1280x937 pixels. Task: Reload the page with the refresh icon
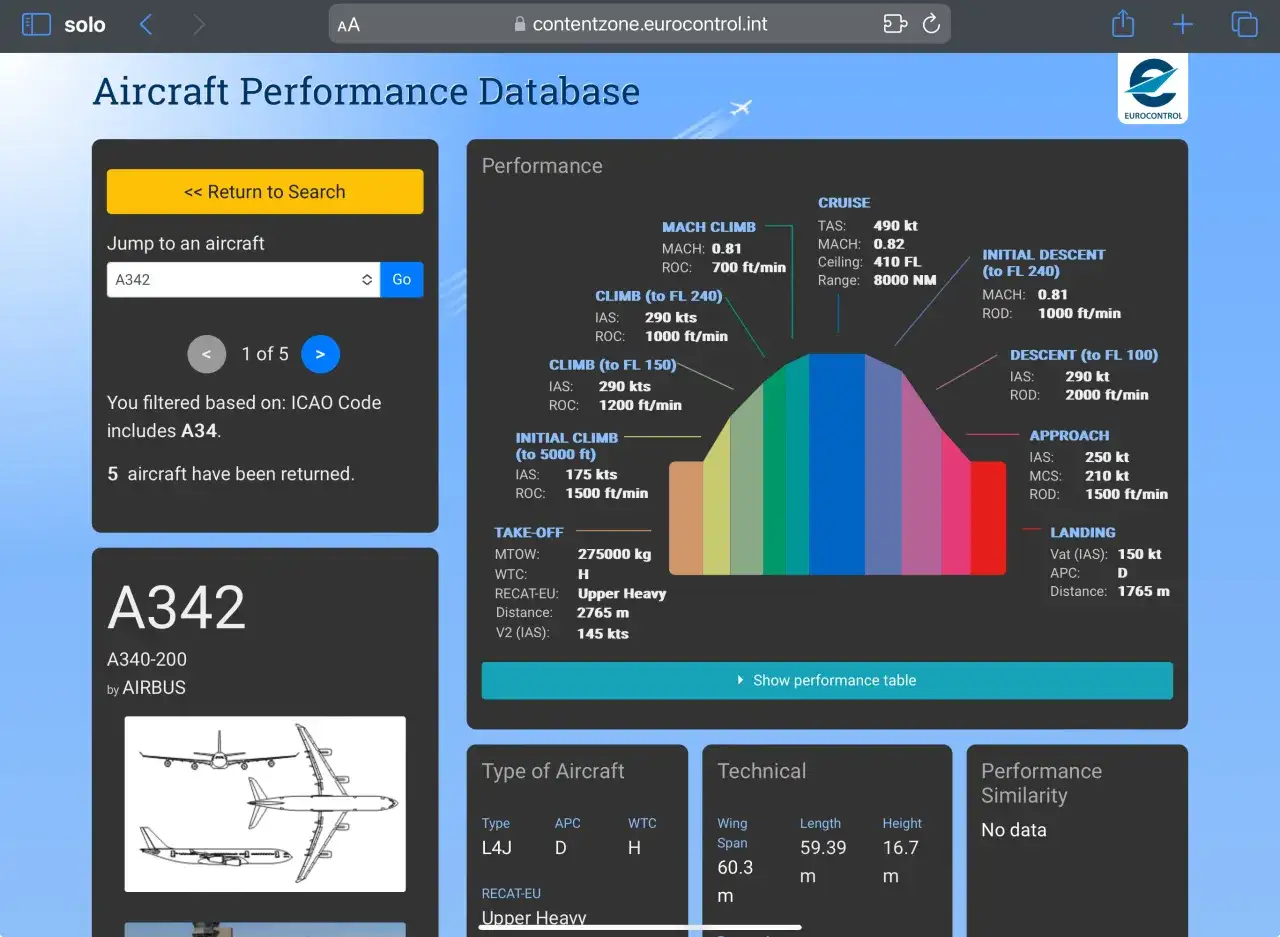[931, 24]
